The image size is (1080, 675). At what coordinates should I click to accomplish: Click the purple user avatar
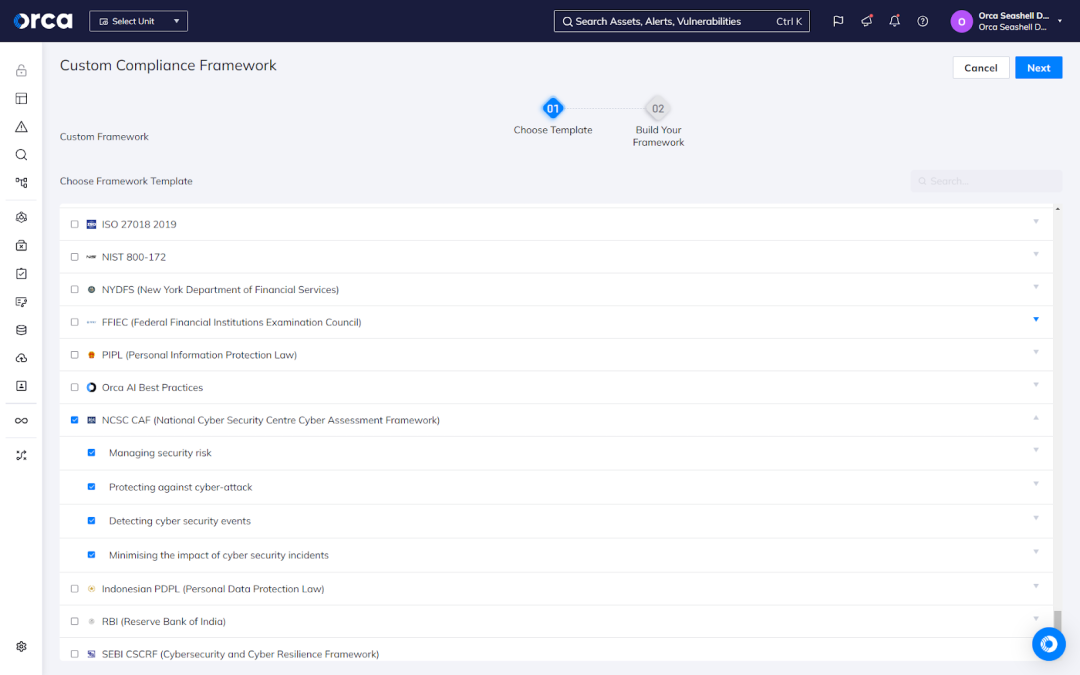[x=962, y=21]
